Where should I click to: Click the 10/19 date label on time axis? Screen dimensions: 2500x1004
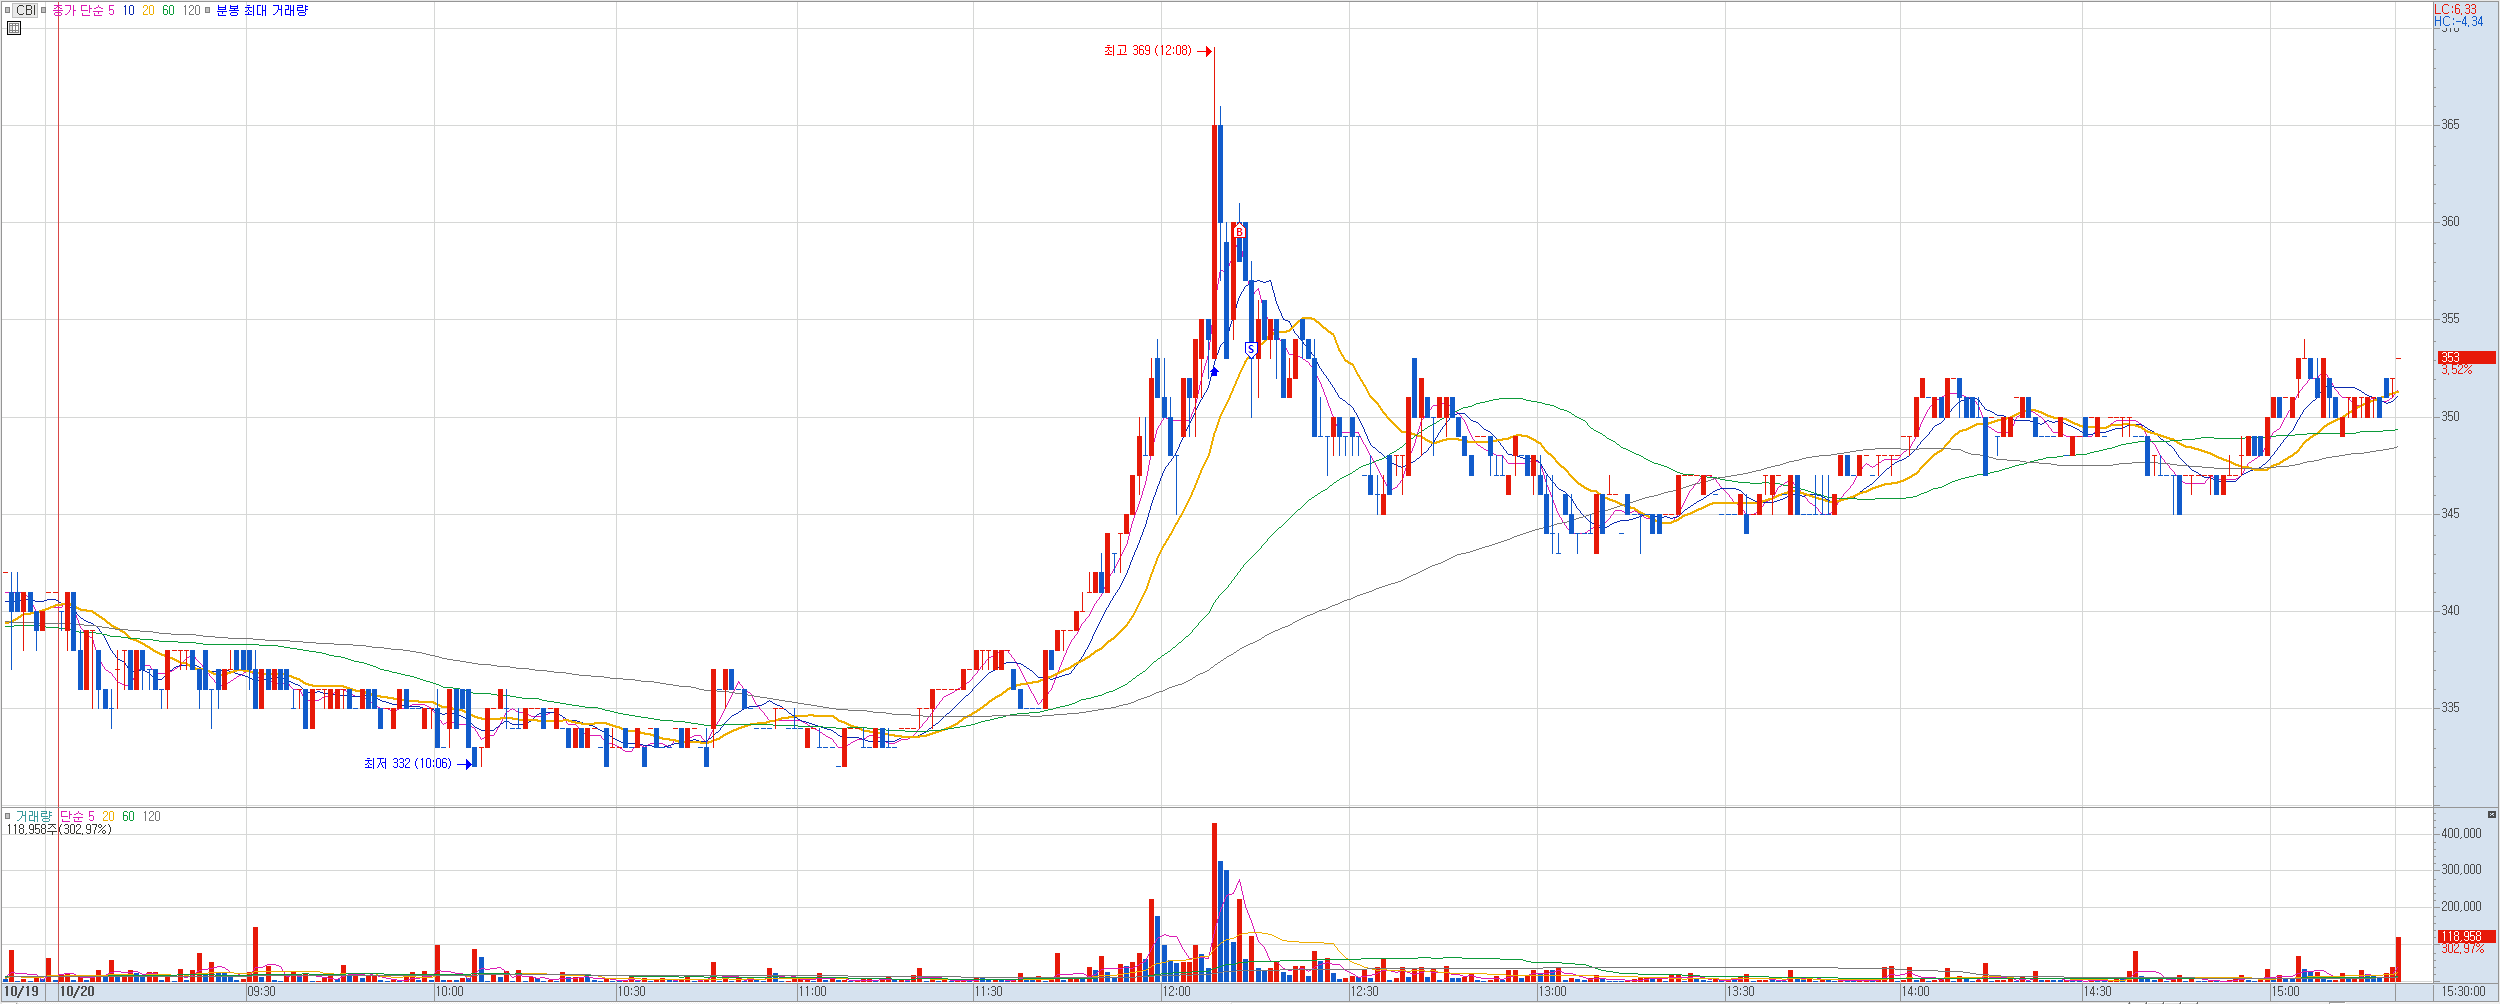tap(21, 991)
